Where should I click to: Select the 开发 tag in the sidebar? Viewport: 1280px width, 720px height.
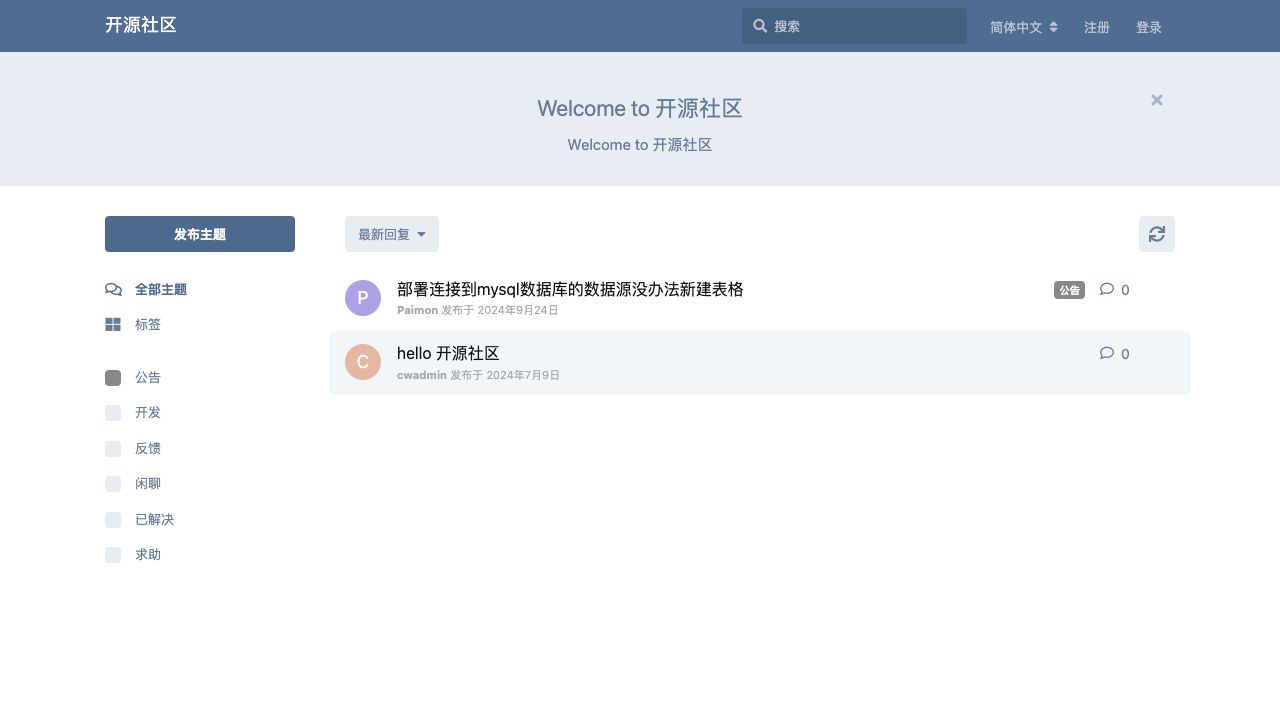(147, 413)
